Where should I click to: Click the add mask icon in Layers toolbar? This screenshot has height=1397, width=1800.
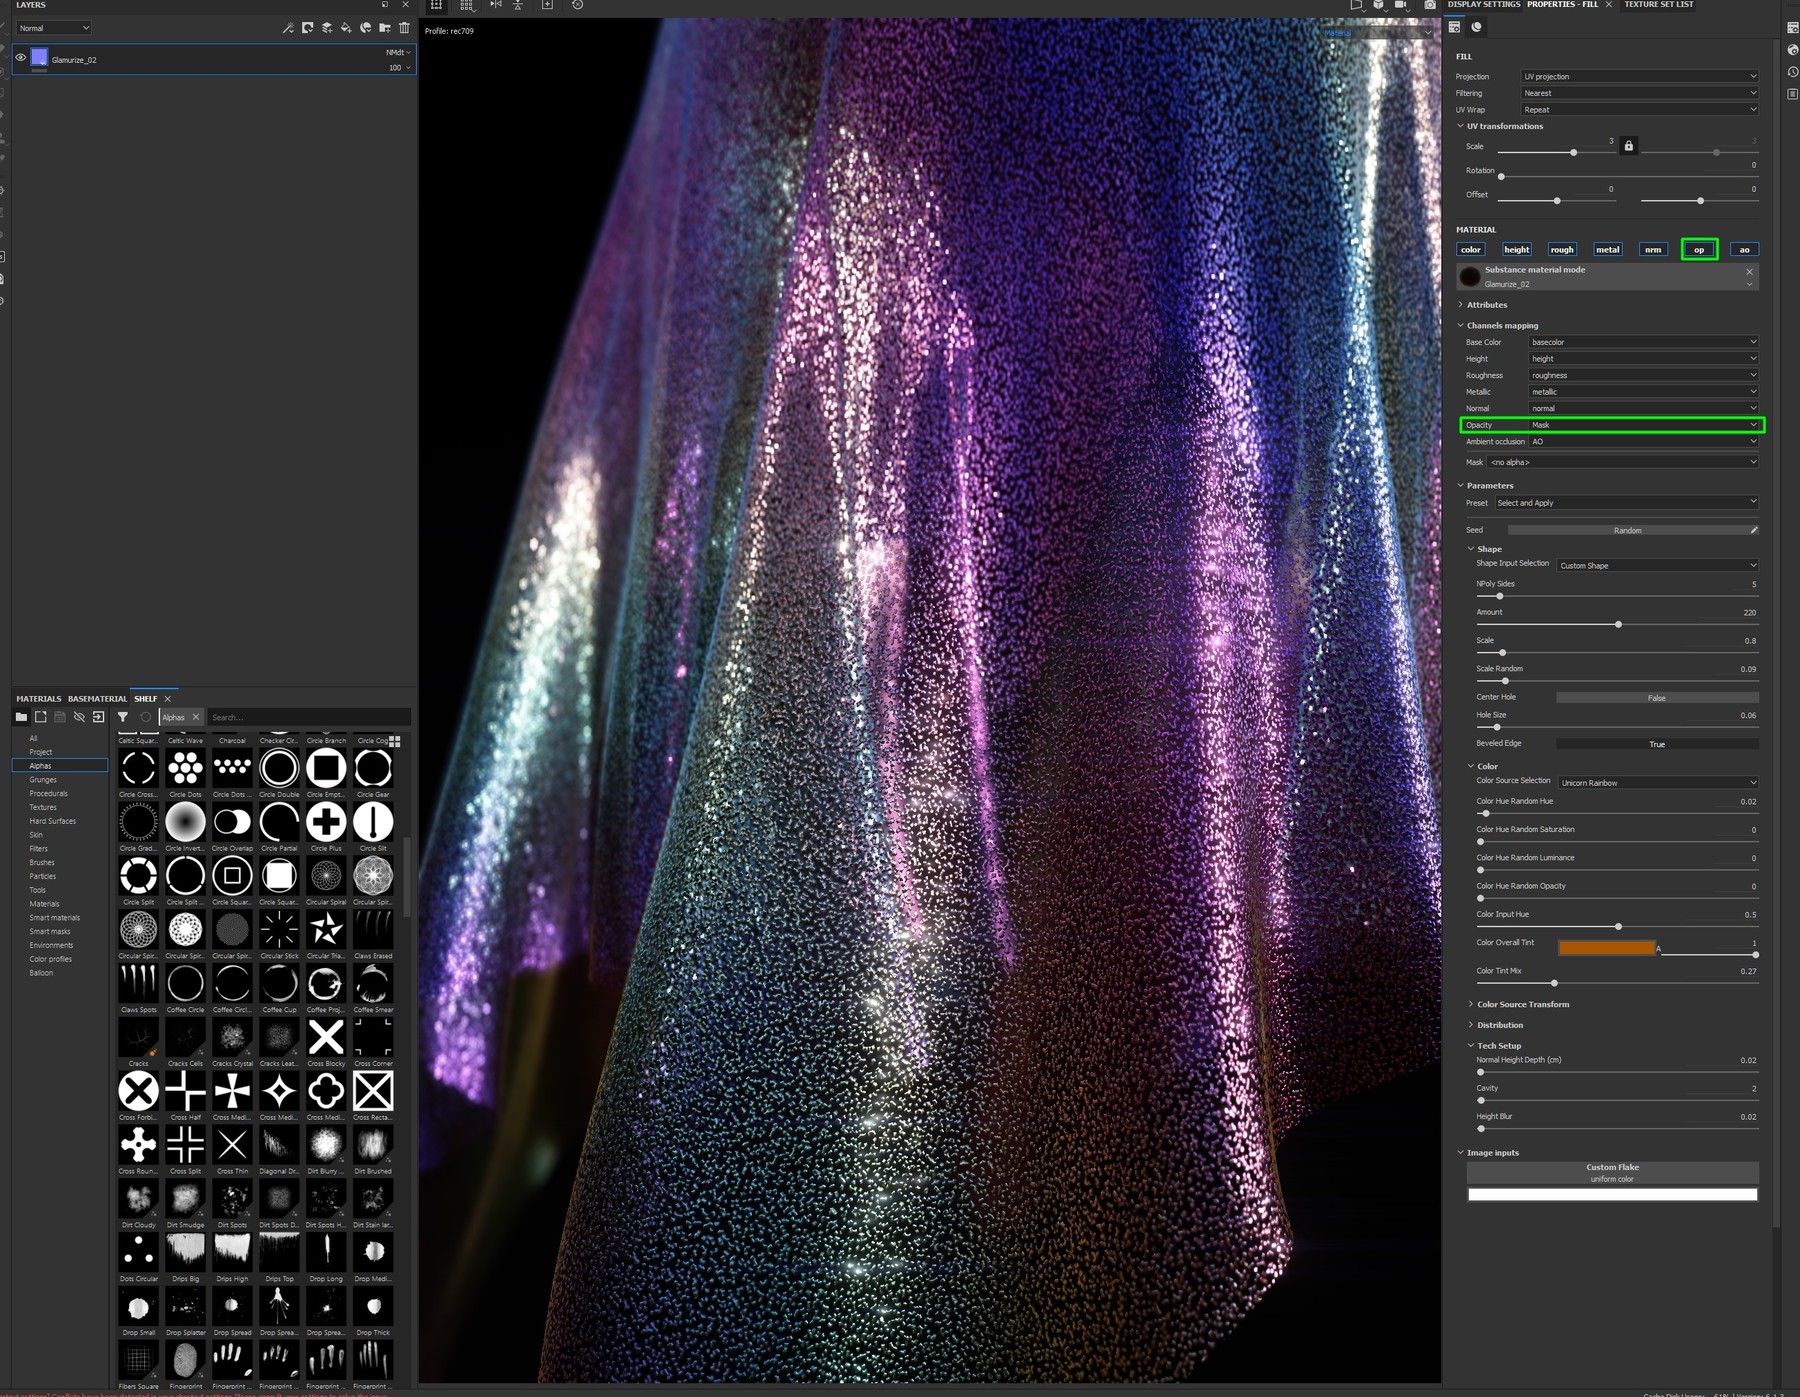pos(308,28)
